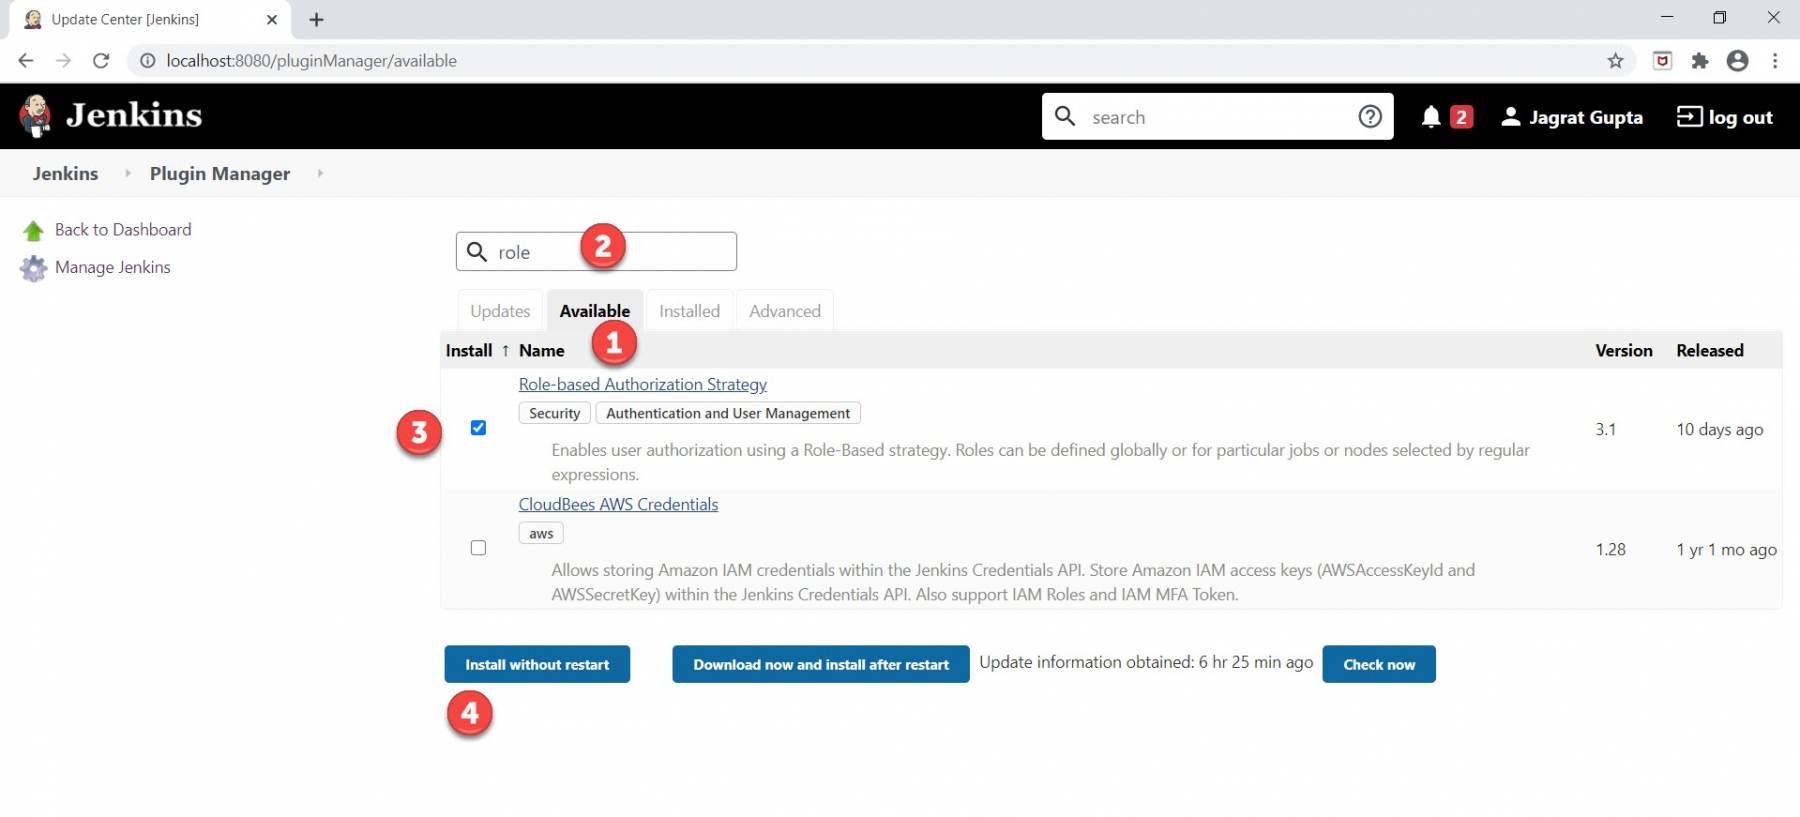Click the search help question mark icon
Viewport: 1800px width, 817px height.
pos(1370,117)
